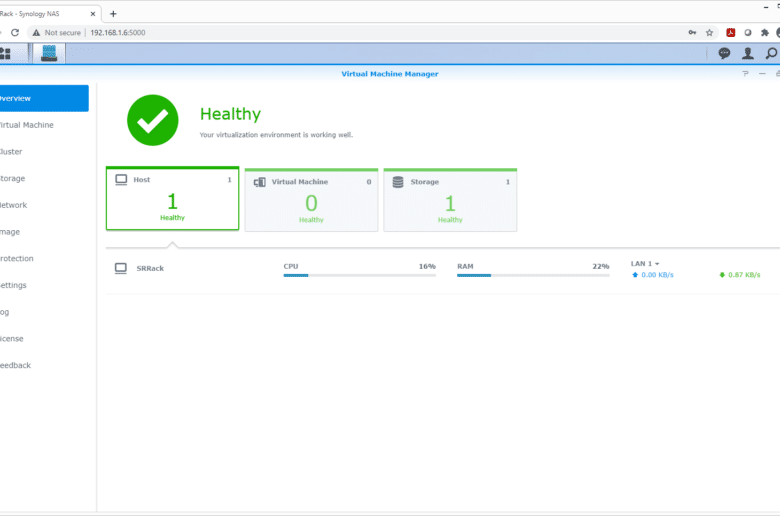Click the green healthy checkmark icon

pyautogui.click(x=153, y=120)
